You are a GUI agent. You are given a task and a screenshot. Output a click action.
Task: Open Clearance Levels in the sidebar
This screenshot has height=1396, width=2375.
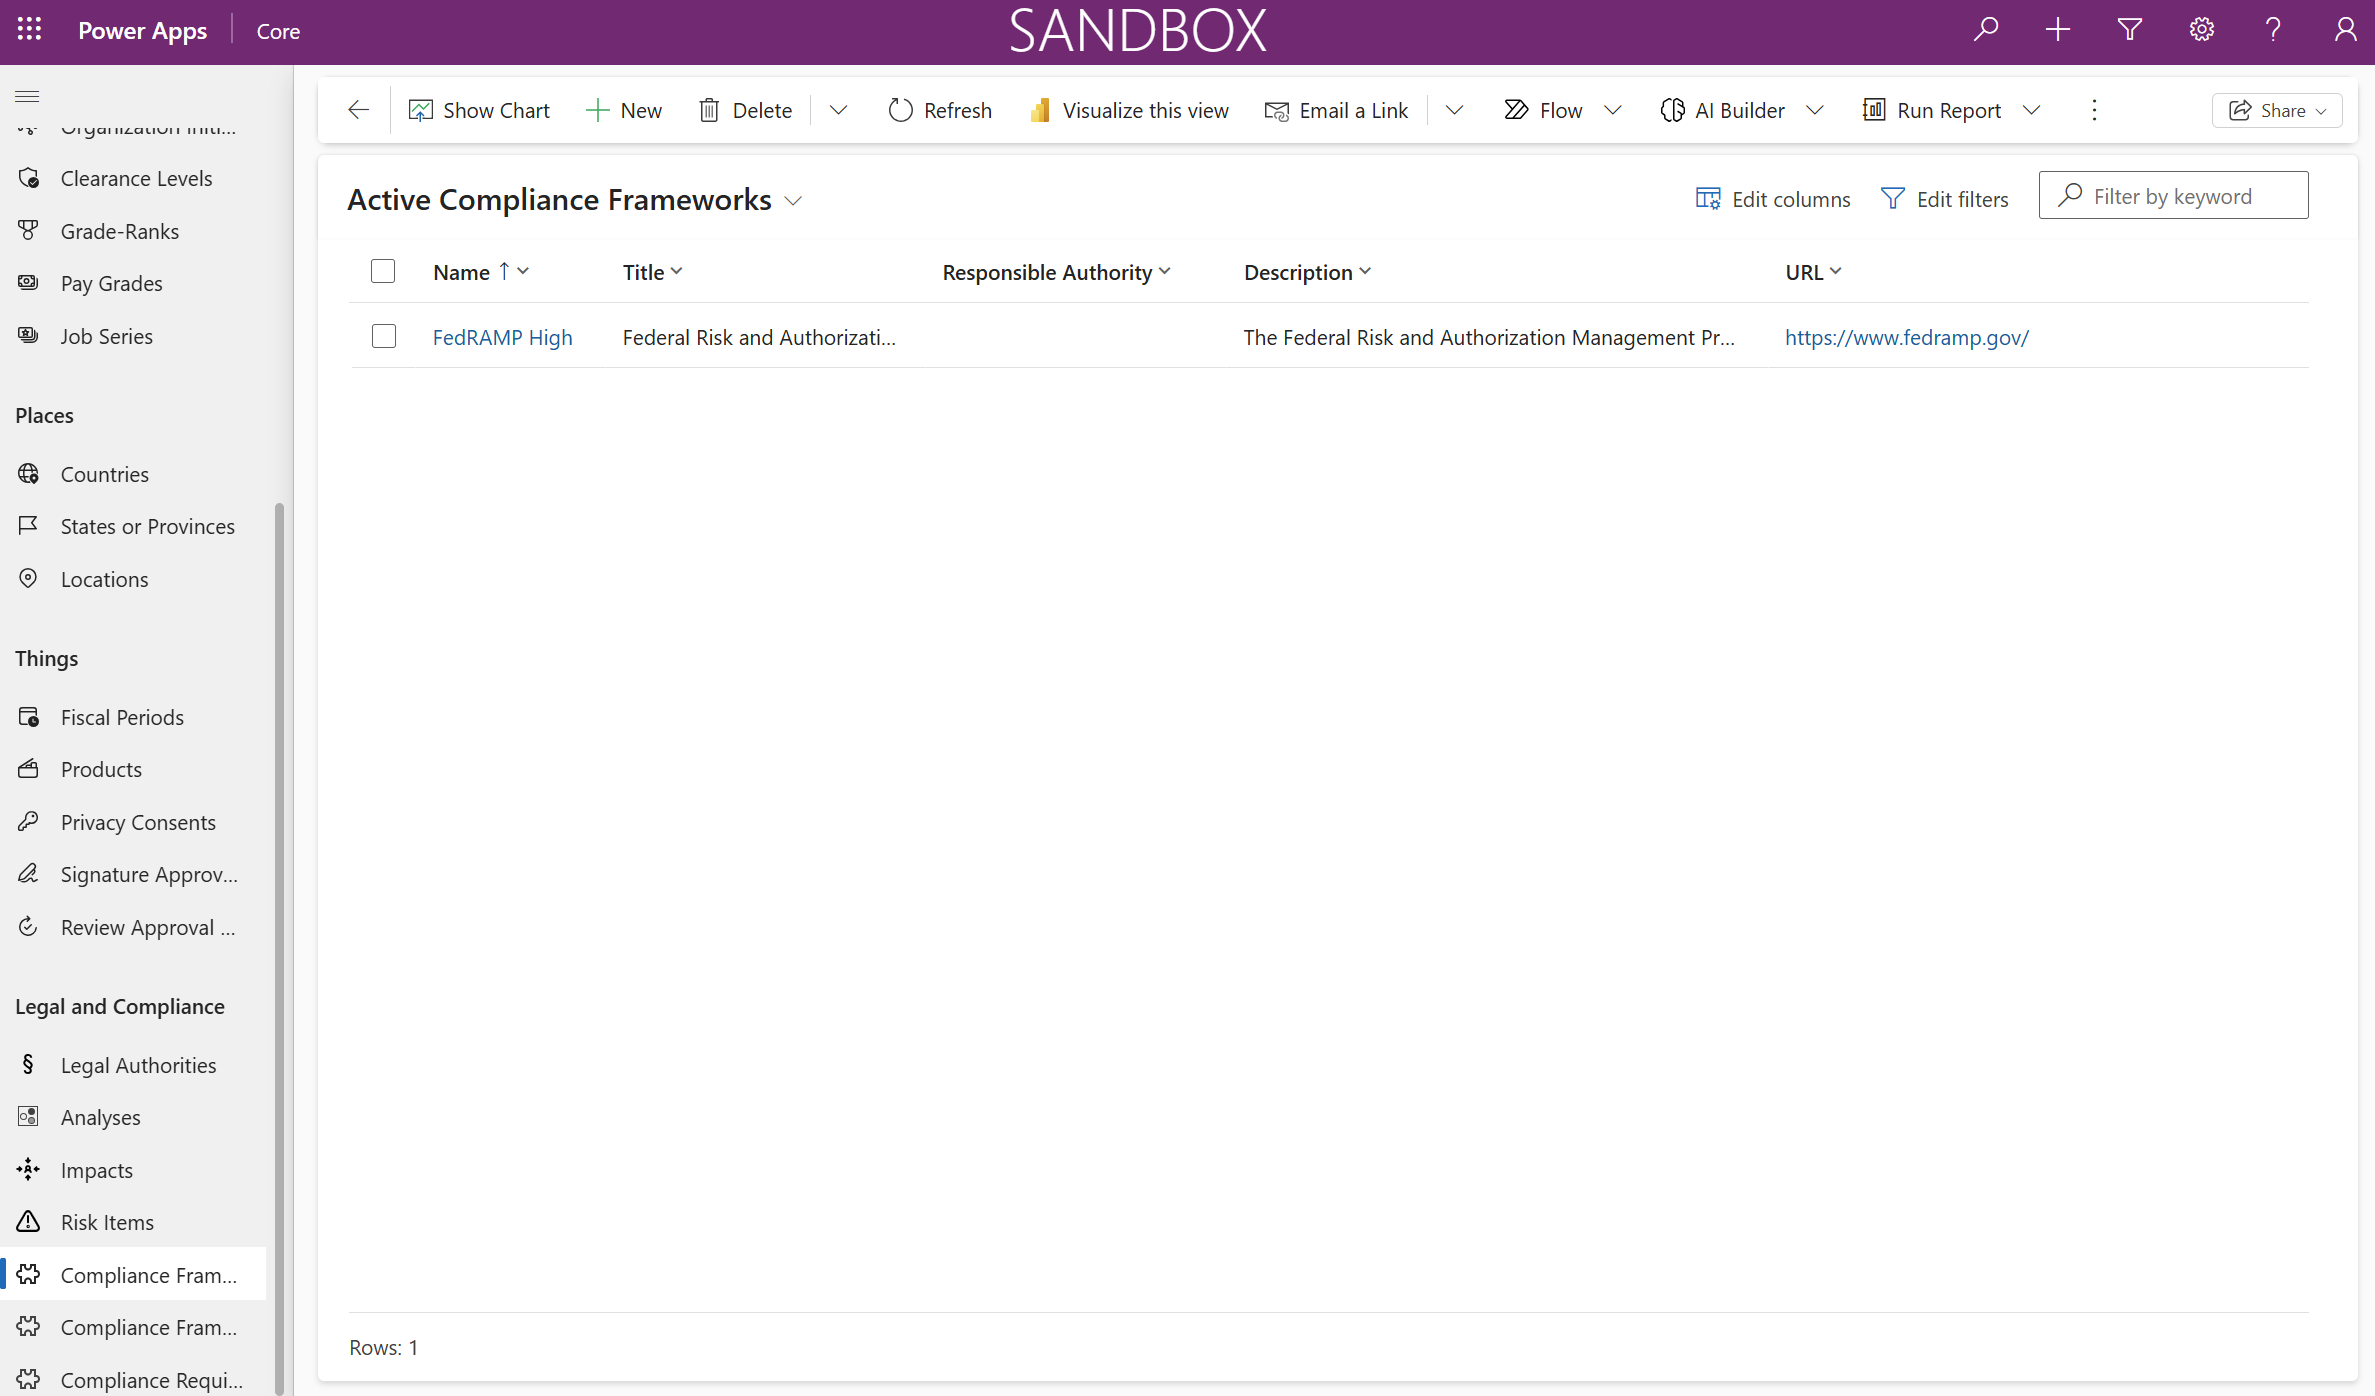[x=134, y=178]
